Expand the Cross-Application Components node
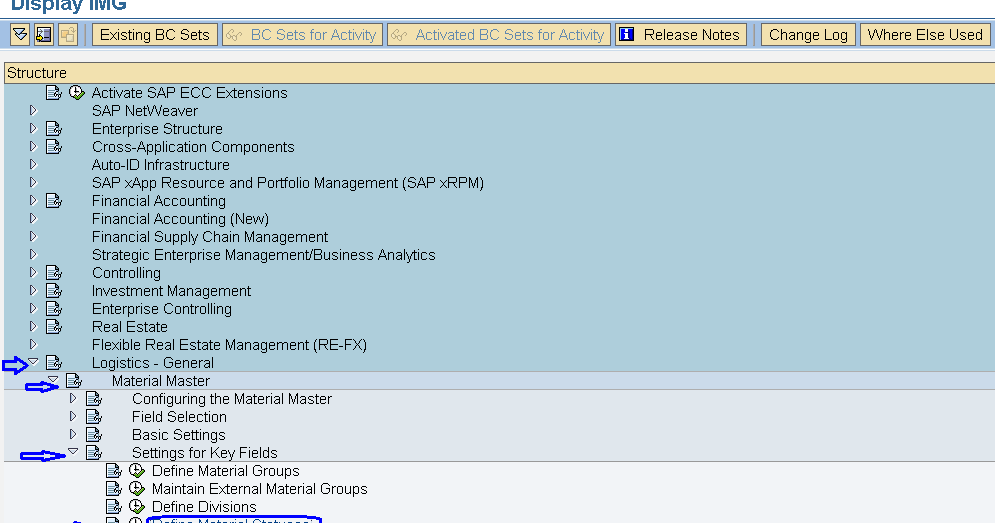 click(34, 147)
